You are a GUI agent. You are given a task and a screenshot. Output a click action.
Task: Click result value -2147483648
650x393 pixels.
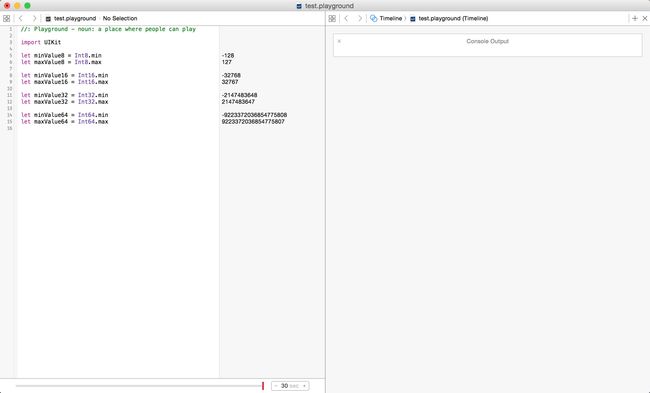click(239, 95)
